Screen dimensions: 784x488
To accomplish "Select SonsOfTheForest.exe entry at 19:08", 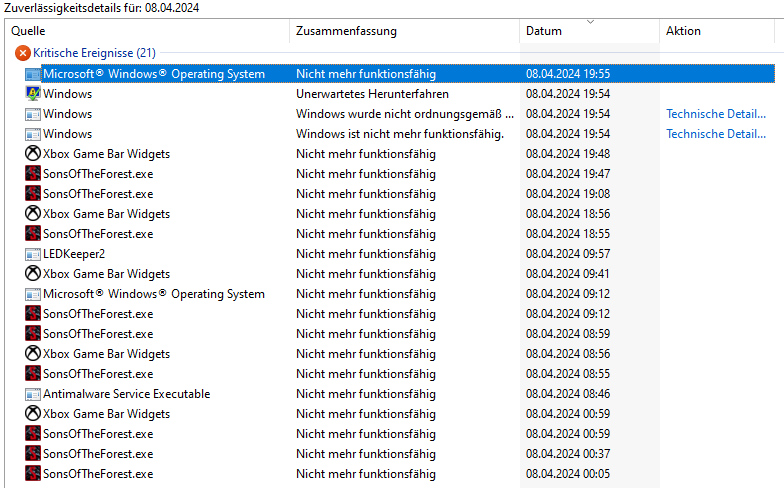I will pos(98,194).
